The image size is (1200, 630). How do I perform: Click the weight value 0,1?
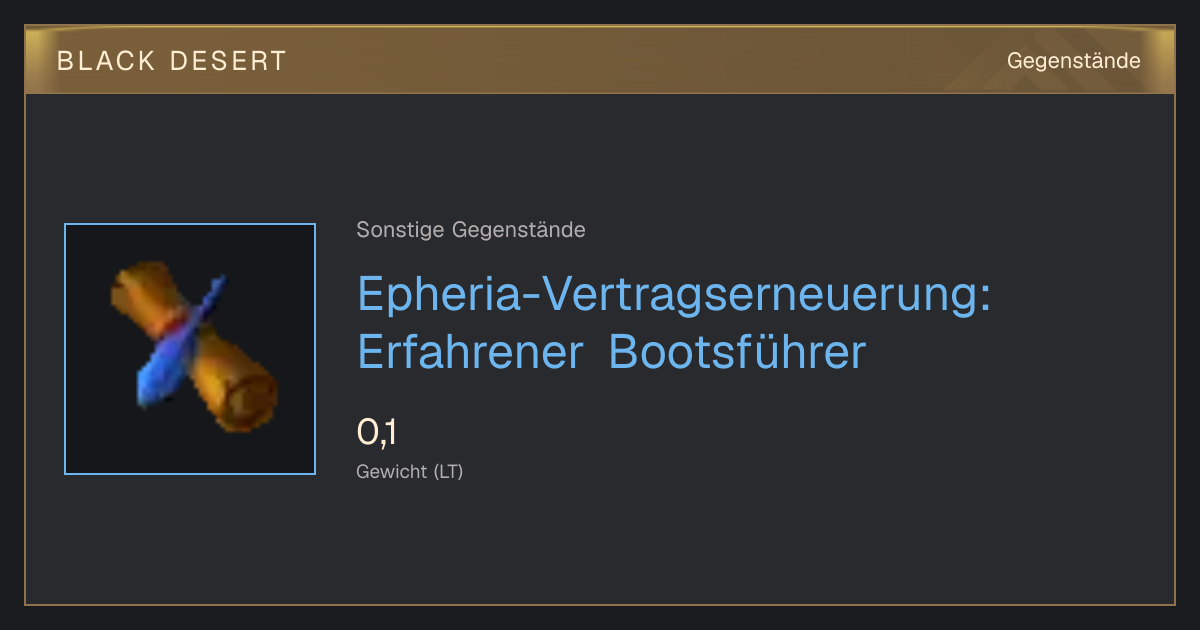377,432
